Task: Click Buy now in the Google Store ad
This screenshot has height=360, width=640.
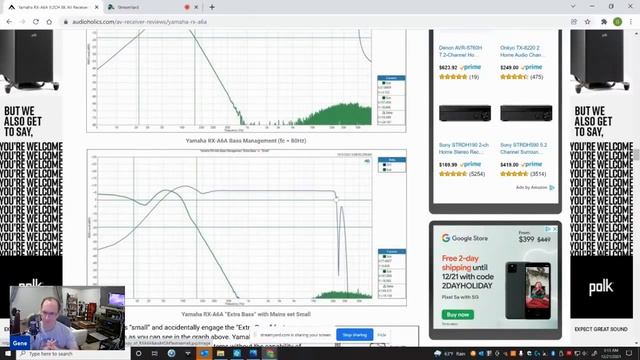Action: click(458, 315)
